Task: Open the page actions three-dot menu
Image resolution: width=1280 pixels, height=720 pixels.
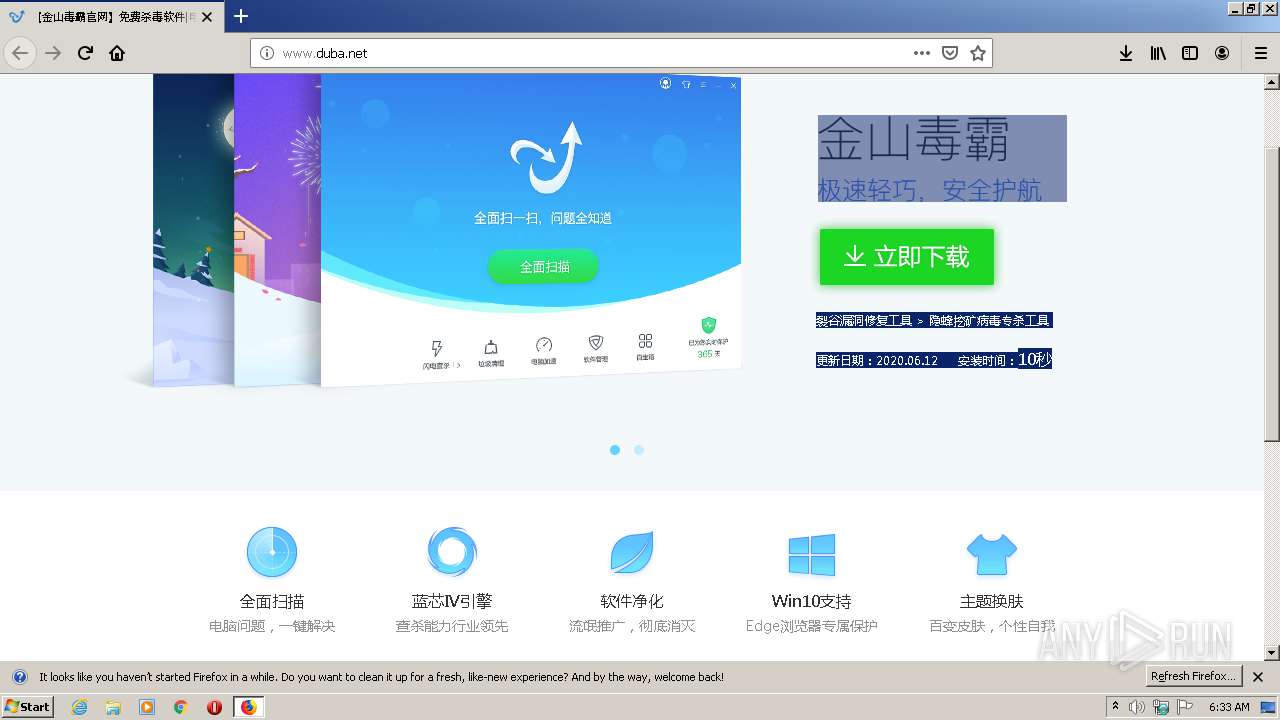Action: (x=922, y=53)
